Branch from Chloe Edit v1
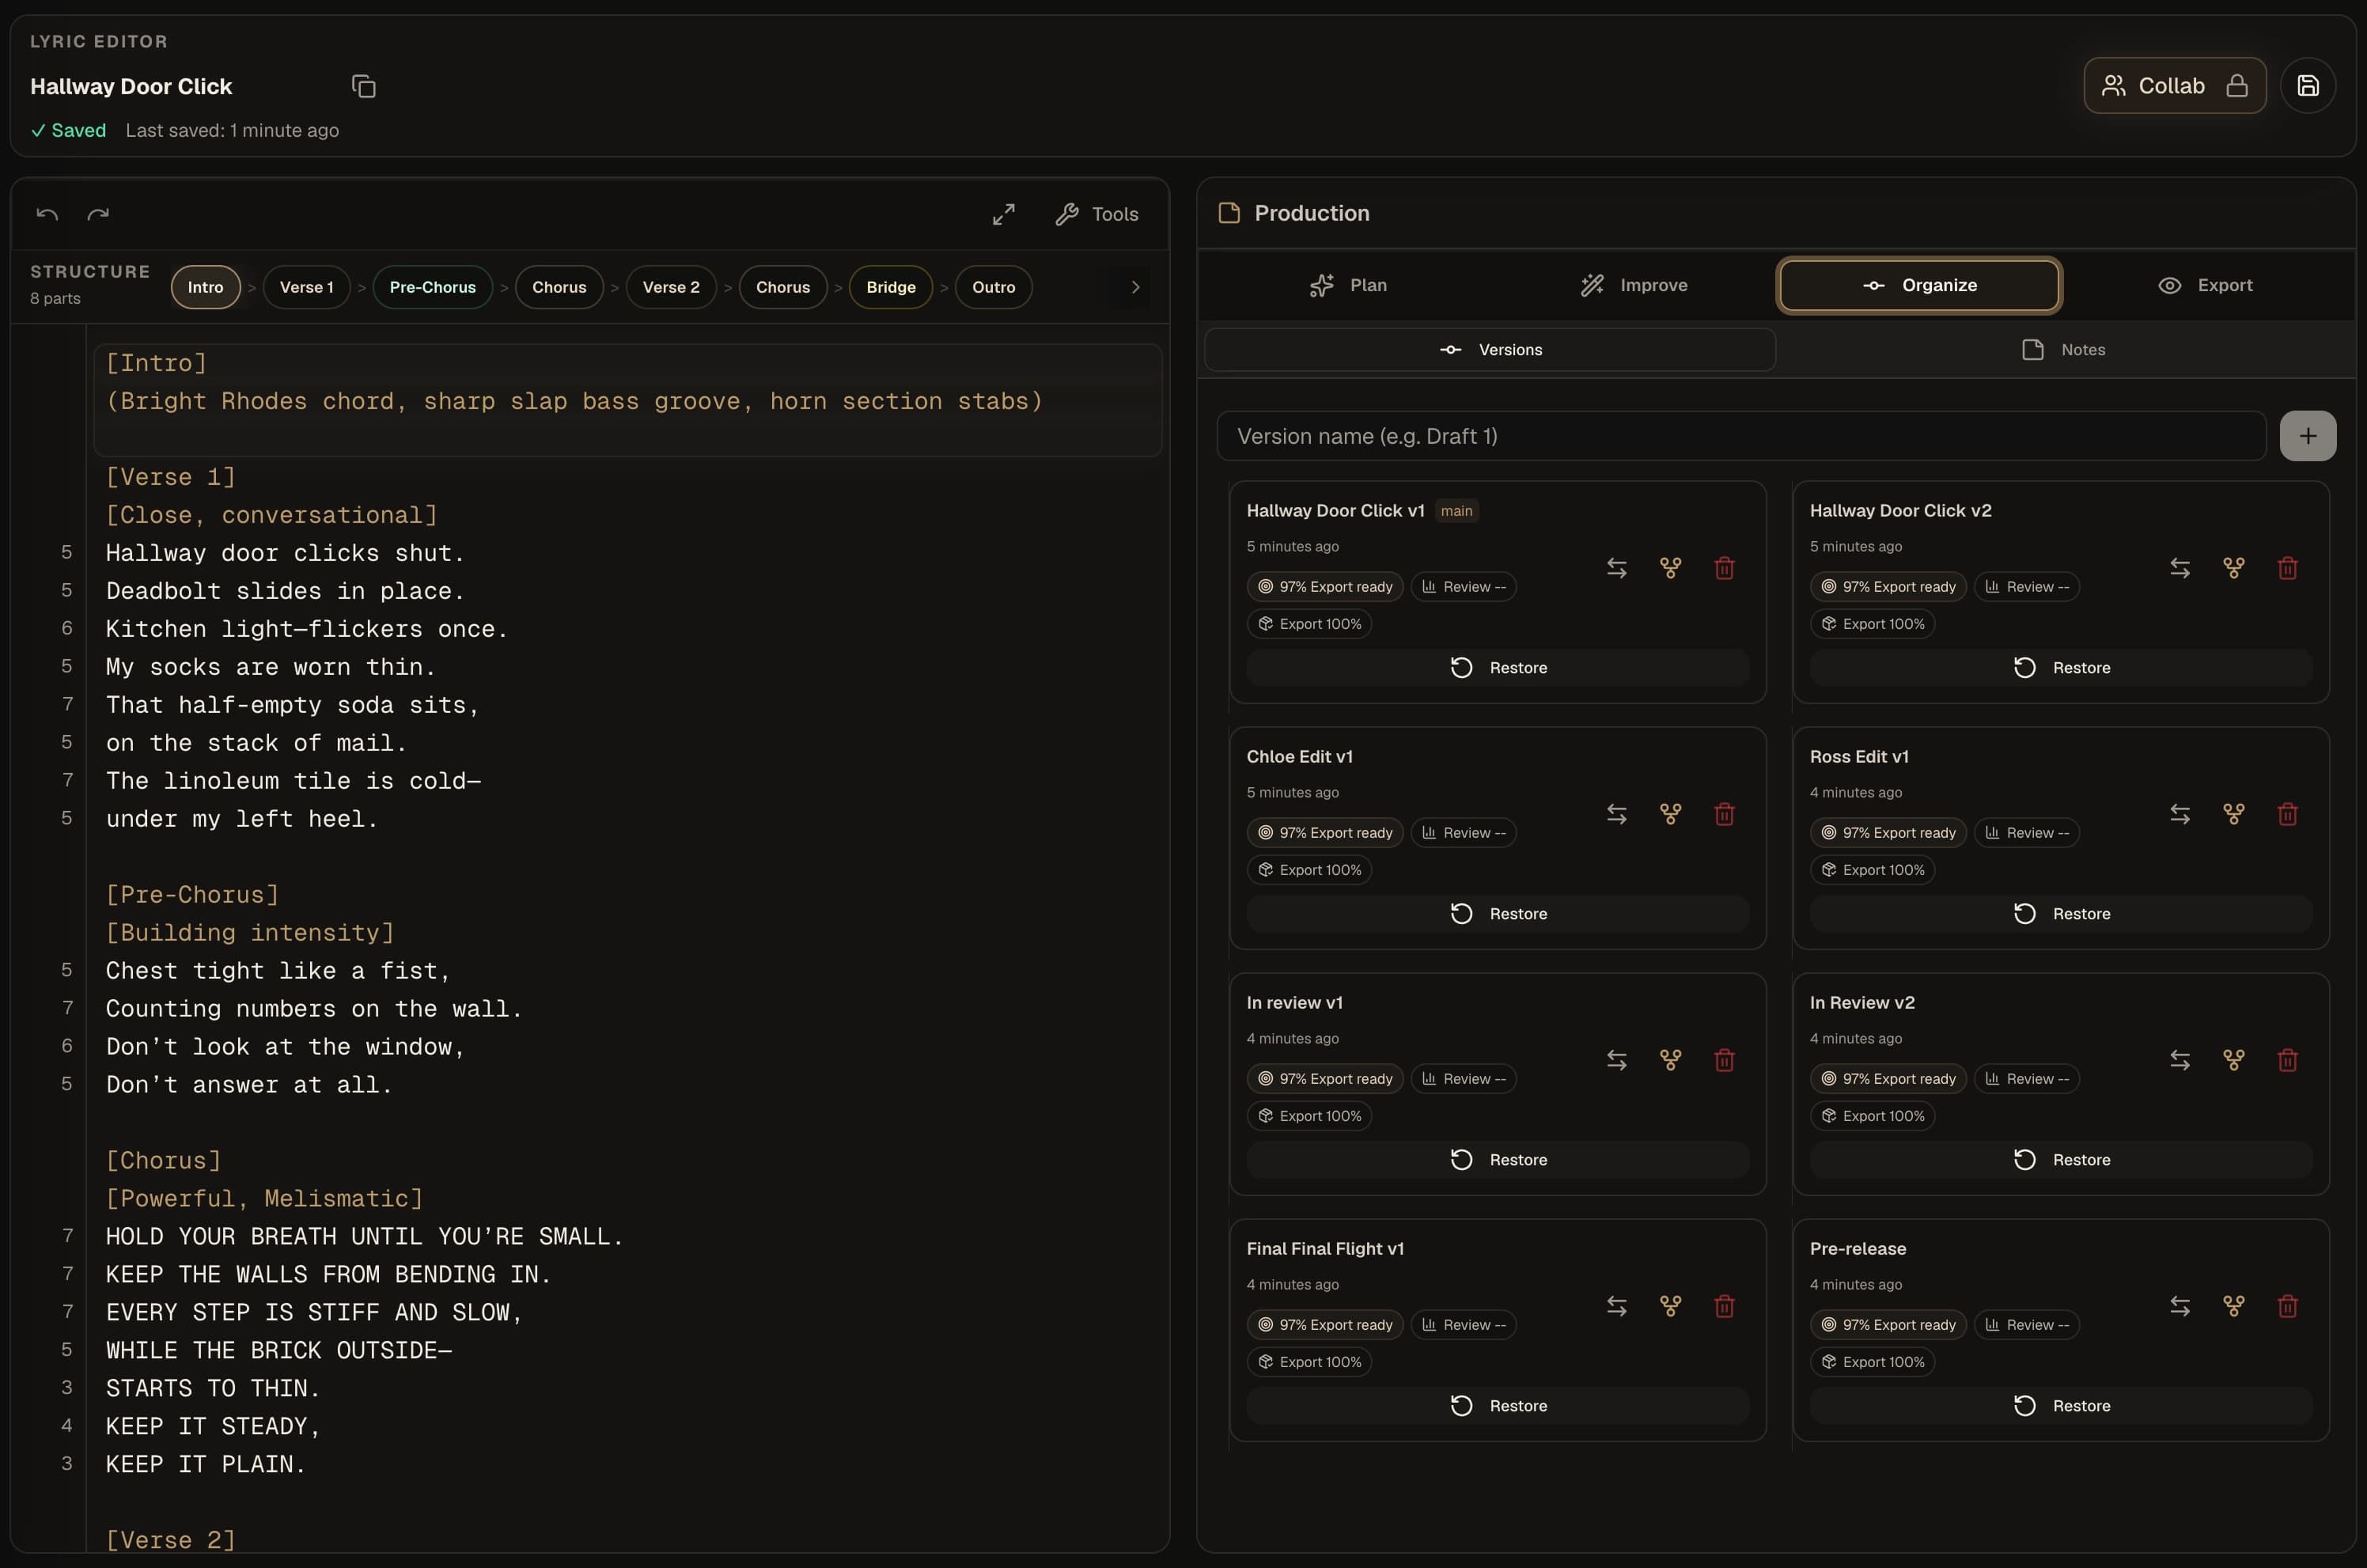This screenshot has height=1568, width=2367. pos(1670,814)
